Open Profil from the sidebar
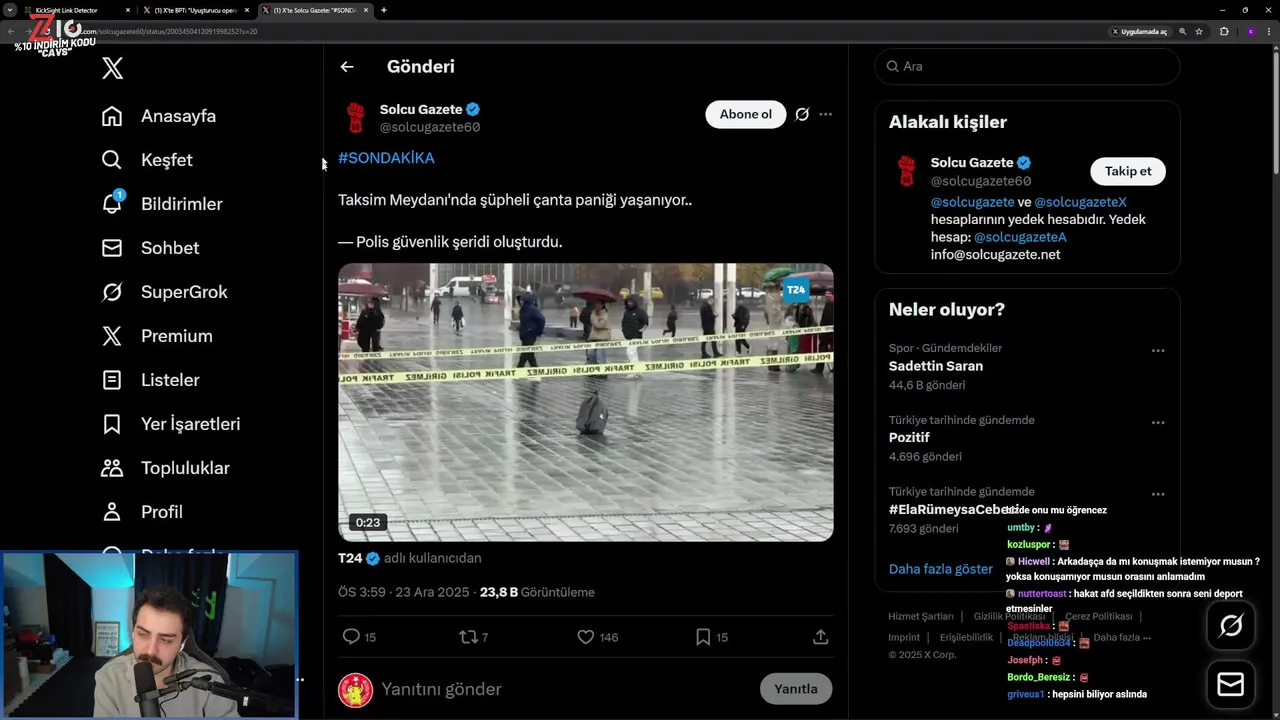Viewport: 1280px width, 720px height. (x=142, y=512)
